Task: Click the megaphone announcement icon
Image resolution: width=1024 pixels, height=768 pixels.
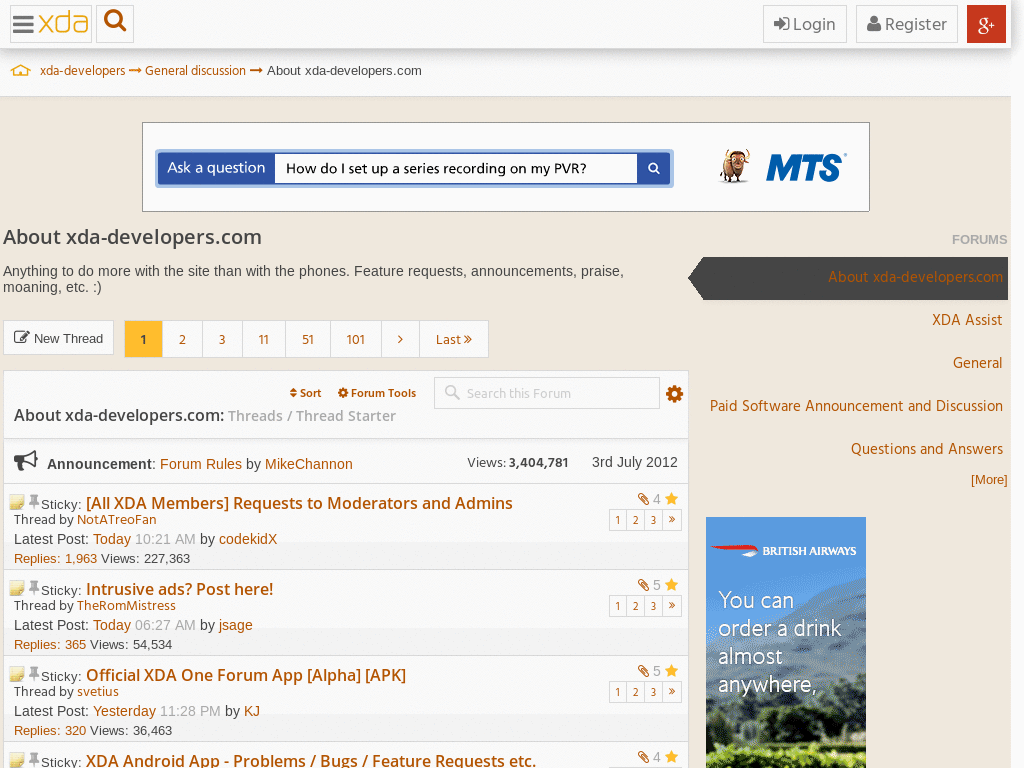Action: point(26,461)
